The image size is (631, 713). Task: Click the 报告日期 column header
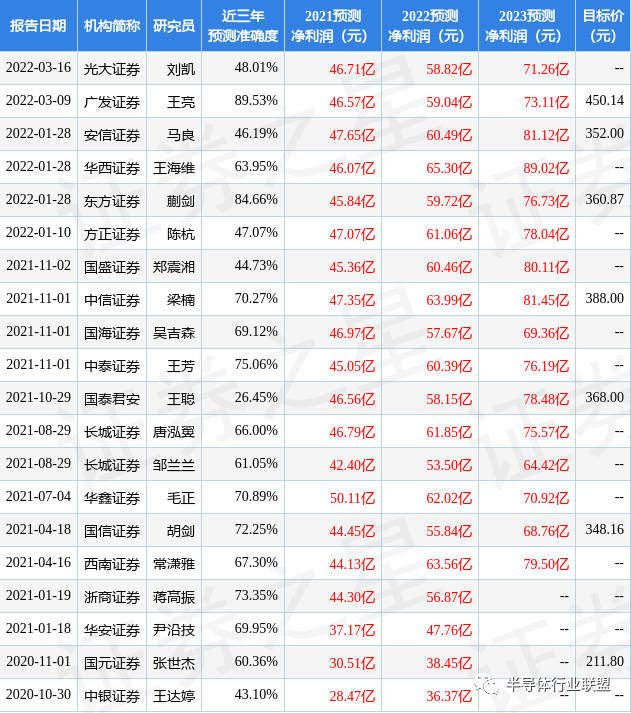[38, 25]
